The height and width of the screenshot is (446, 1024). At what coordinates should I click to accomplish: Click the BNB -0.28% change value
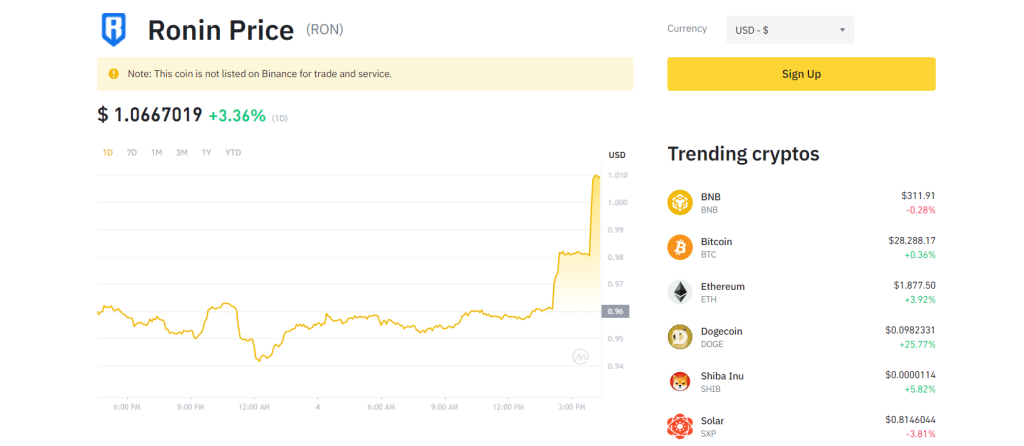coord(920,210)
